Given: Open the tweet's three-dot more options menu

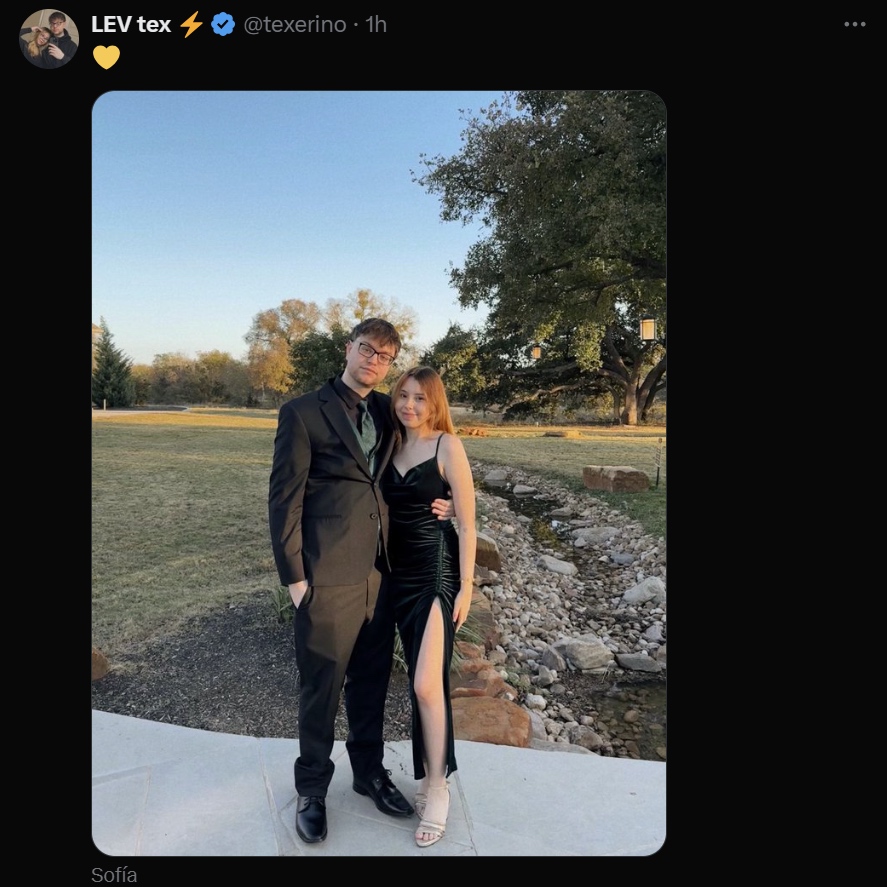Looking at the screenshot, I should [x=854, y=24].
